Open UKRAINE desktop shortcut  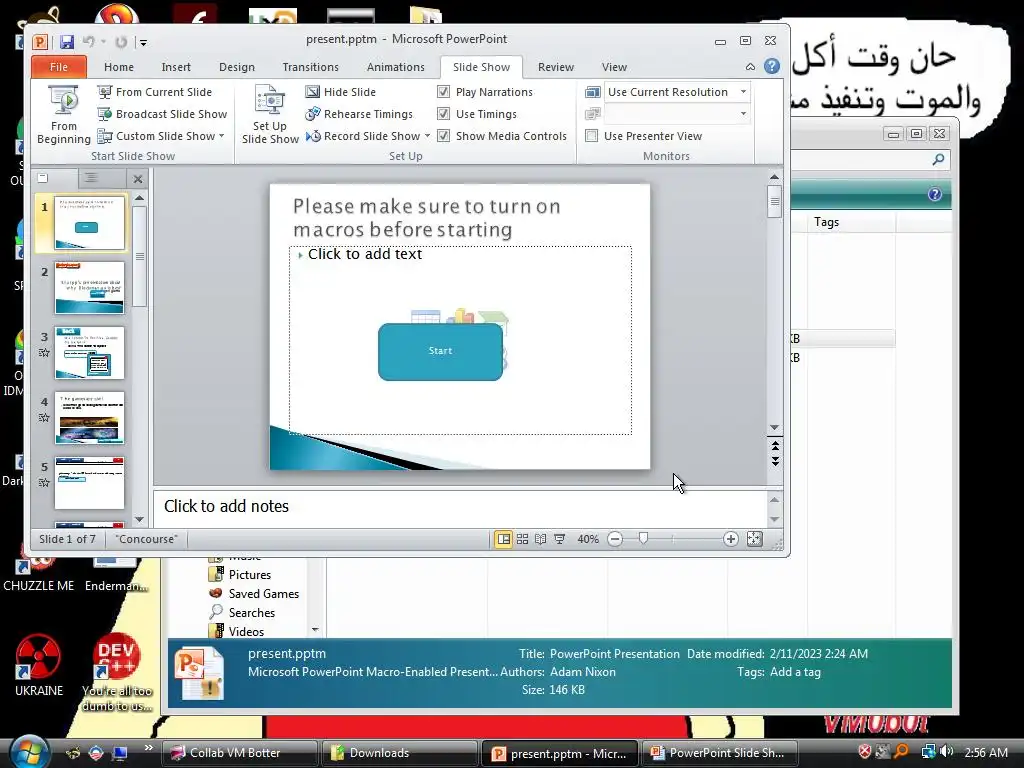click(39, 665)
